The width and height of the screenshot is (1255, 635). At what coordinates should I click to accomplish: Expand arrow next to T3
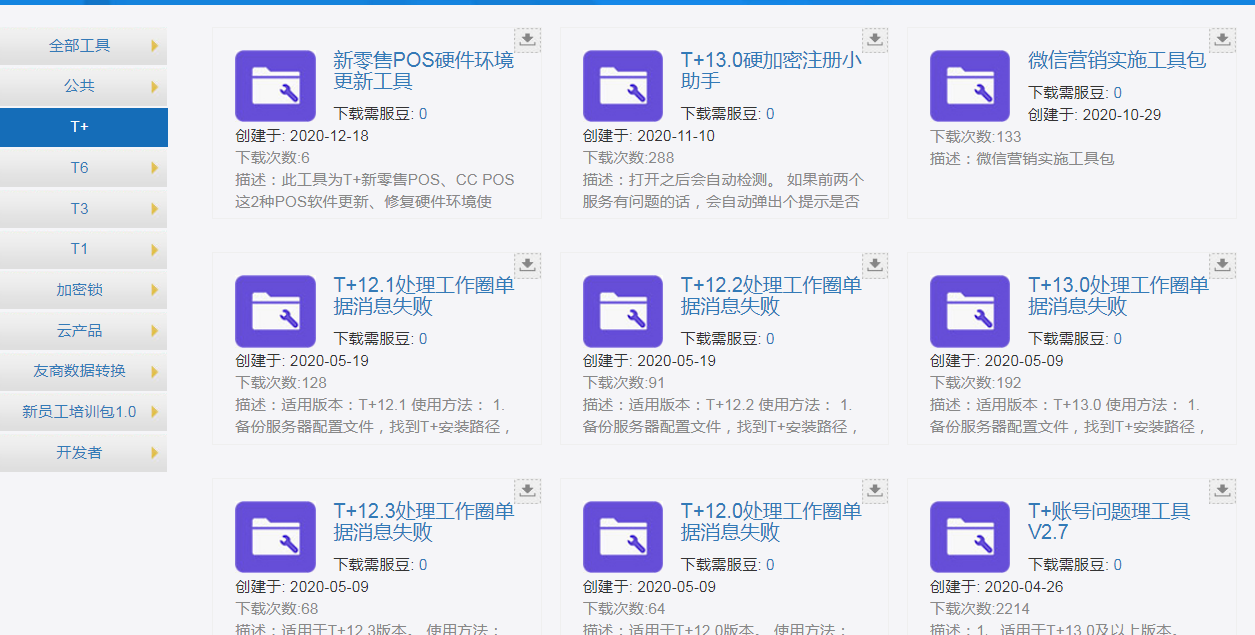(x=155, y=209)
